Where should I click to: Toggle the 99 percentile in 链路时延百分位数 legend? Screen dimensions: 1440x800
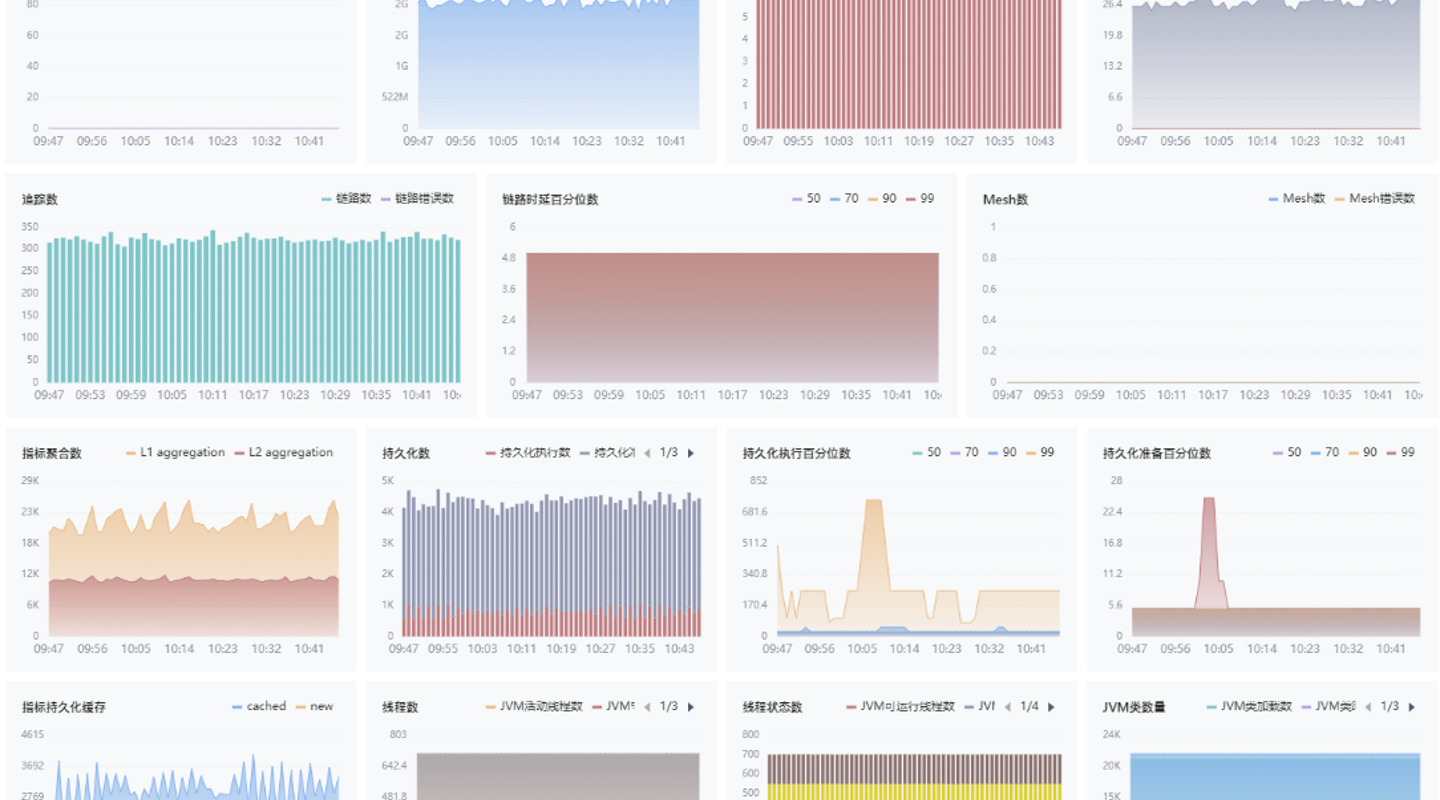[920, 199]
